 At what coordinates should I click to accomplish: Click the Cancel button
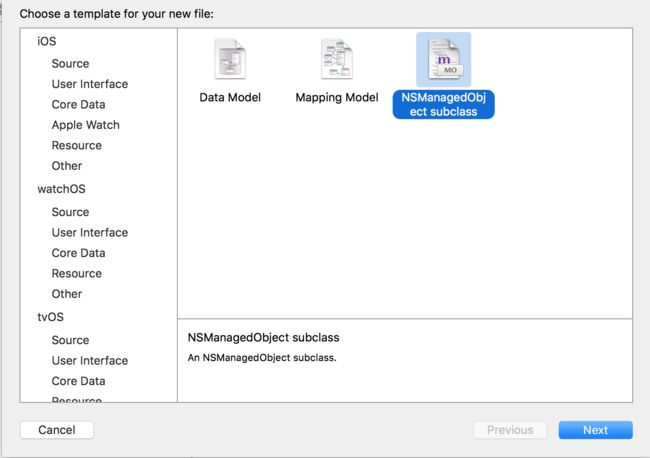point(57,430)
